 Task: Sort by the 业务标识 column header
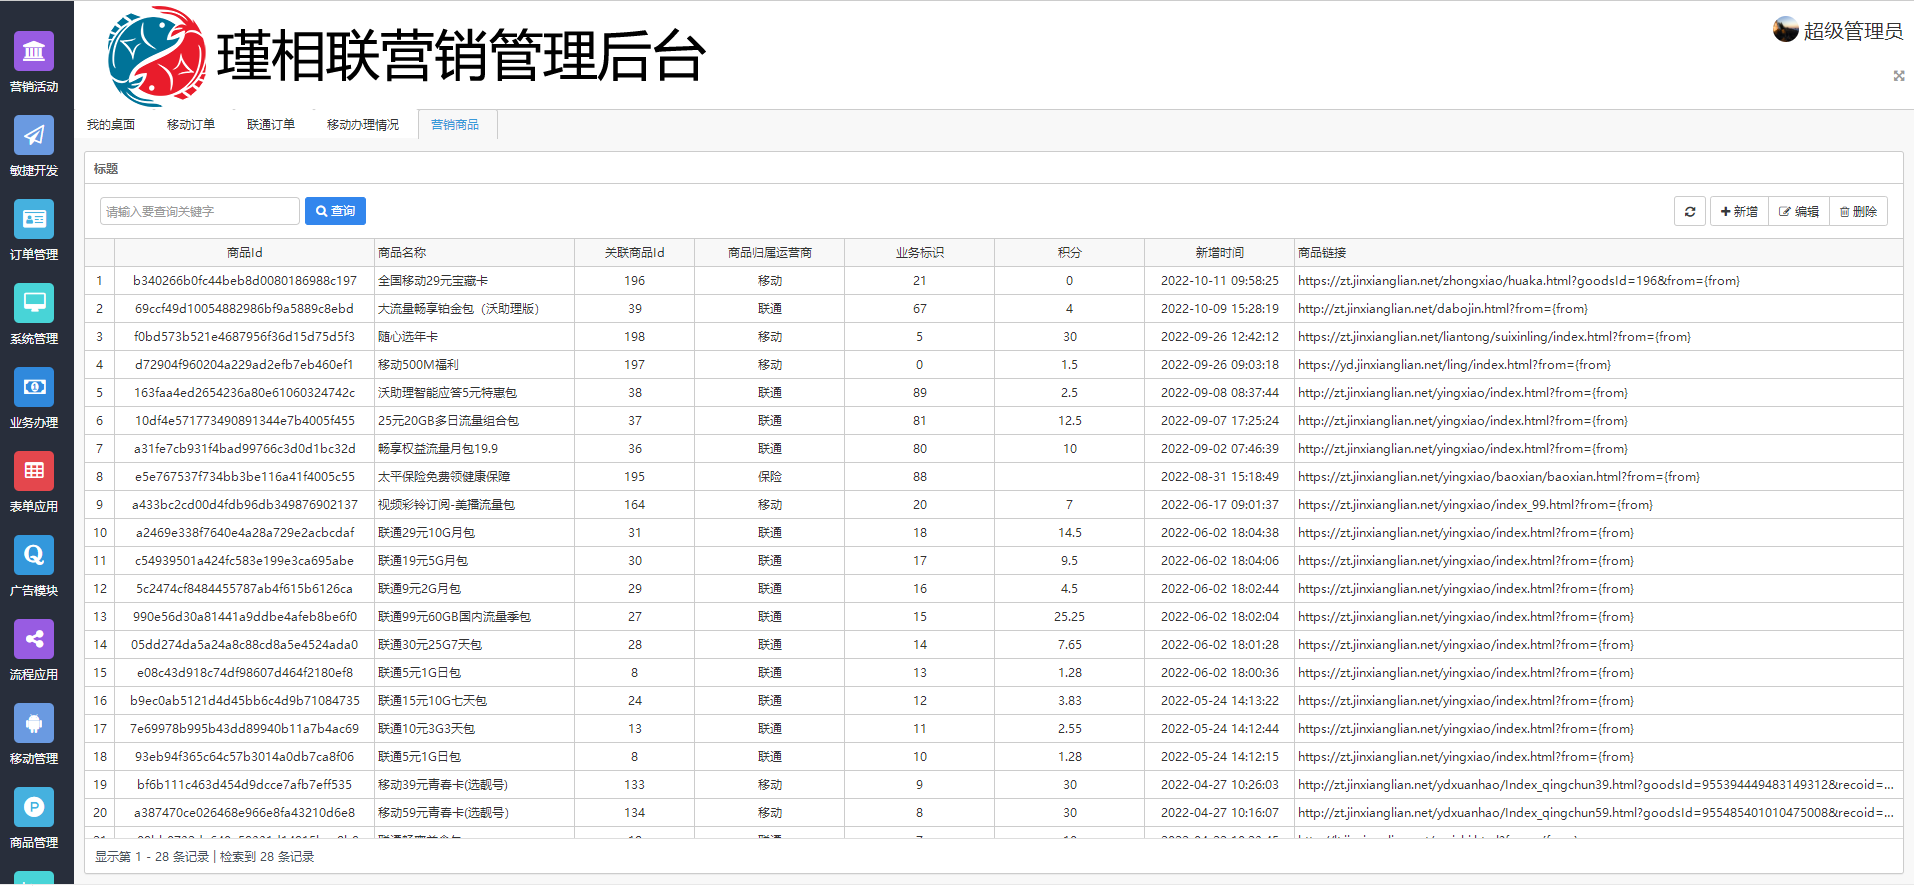pos(920,253)
